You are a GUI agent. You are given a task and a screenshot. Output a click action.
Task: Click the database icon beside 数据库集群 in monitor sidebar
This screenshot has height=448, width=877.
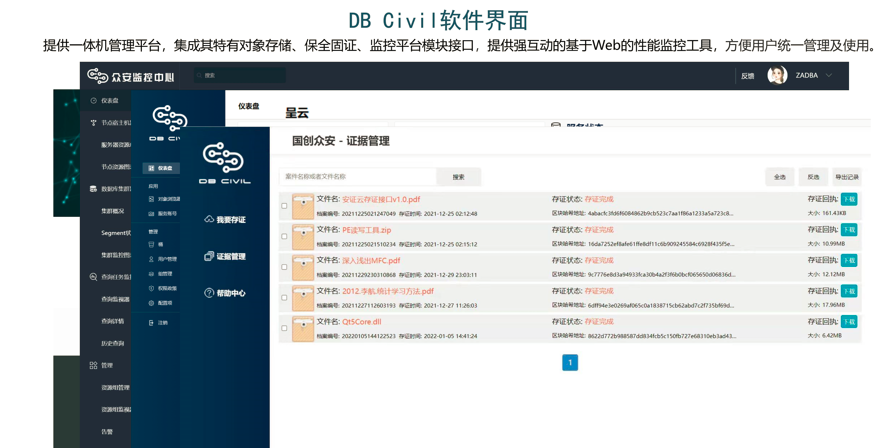[93, 189]
